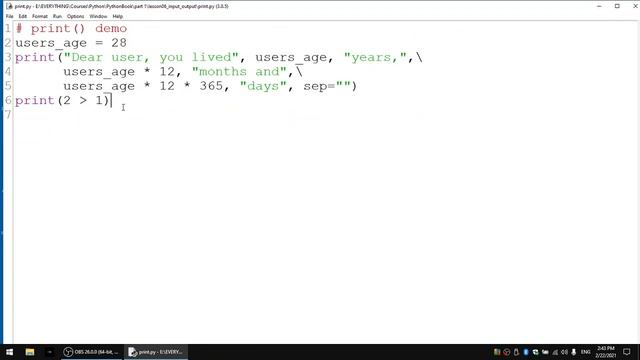Viewport: 640px width, 360px height.
Task: Open the Format menu
Action: [x=40, y=16]
